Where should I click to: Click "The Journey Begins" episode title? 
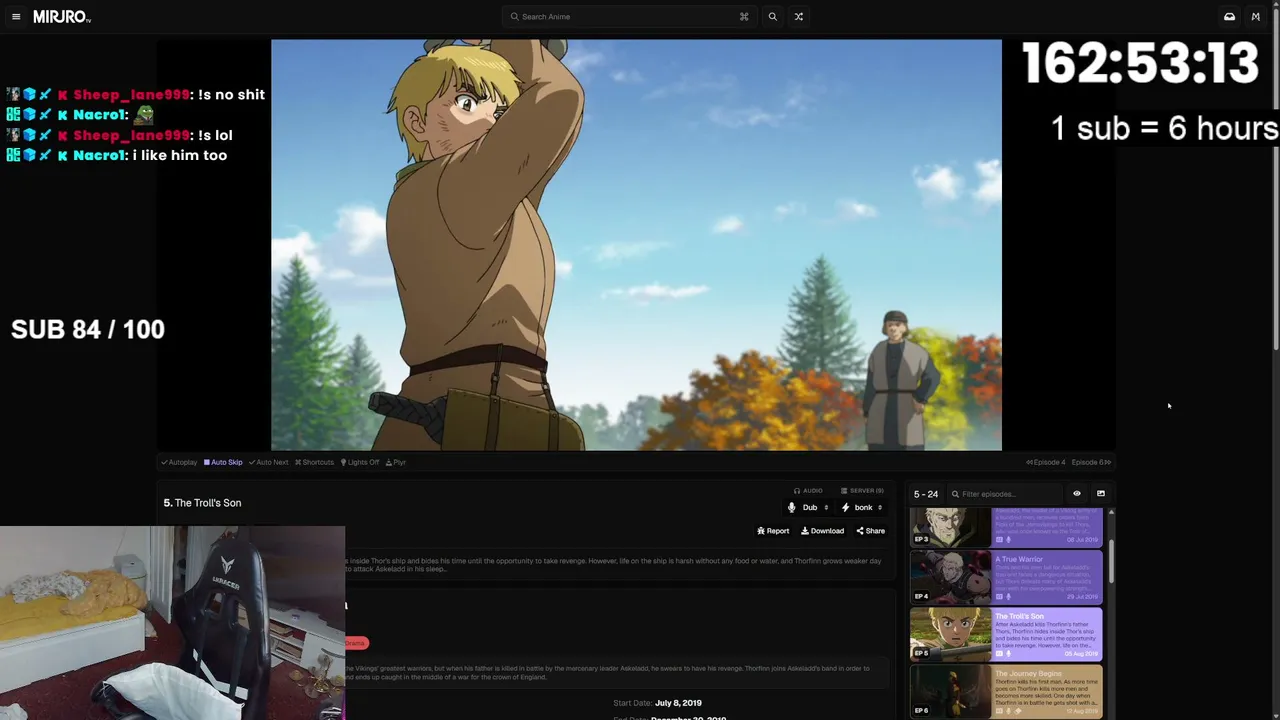click(1028, 673)
